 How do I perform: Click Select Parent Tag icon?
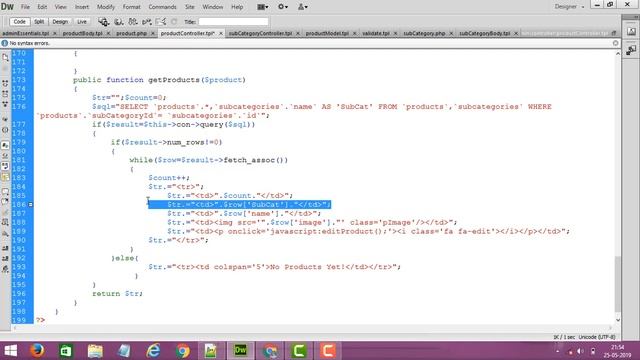[5, 120]
